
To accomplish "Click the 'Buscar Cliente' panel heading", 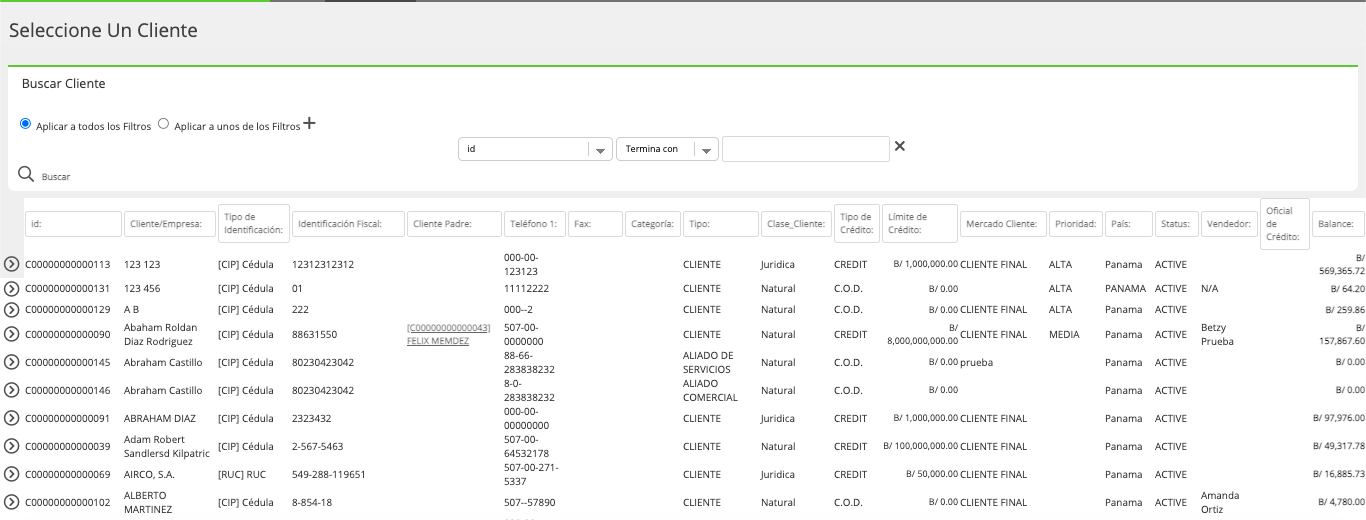I will [x=64, y=84].
